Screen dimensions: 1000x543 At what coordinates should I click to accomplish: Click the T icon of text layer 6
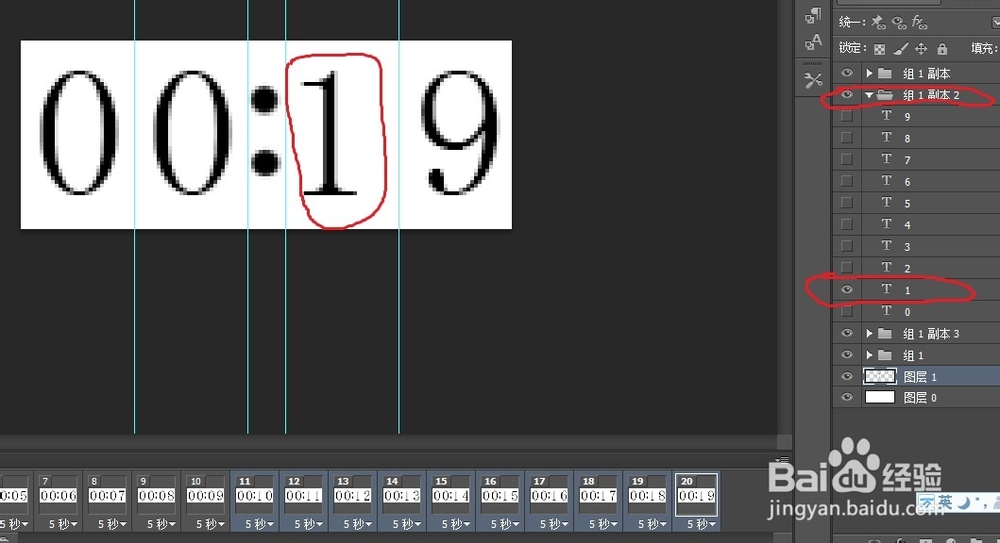point(886,181)
